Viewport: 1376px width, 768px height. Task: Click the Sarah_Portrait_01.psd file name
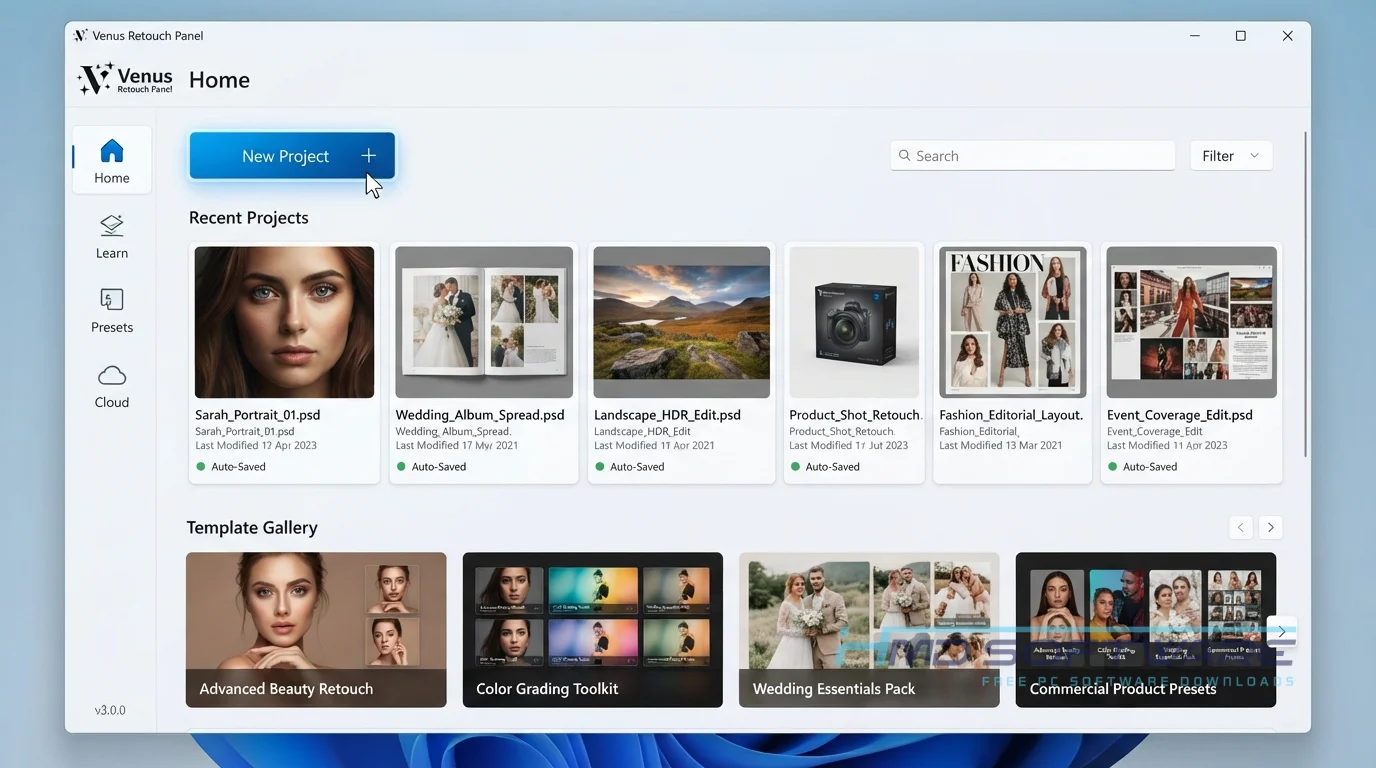click(258, 415)
